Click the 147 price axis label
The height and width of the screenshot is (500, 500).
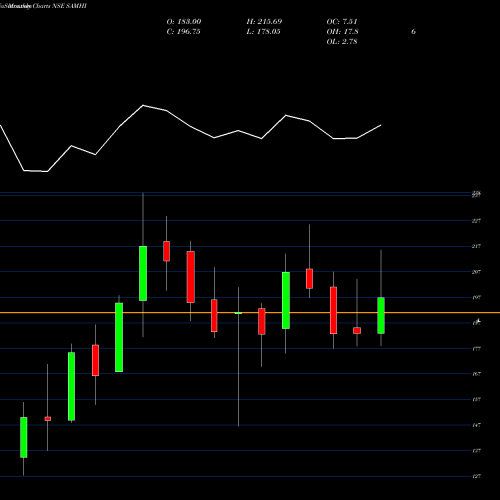tap(476, 425)
